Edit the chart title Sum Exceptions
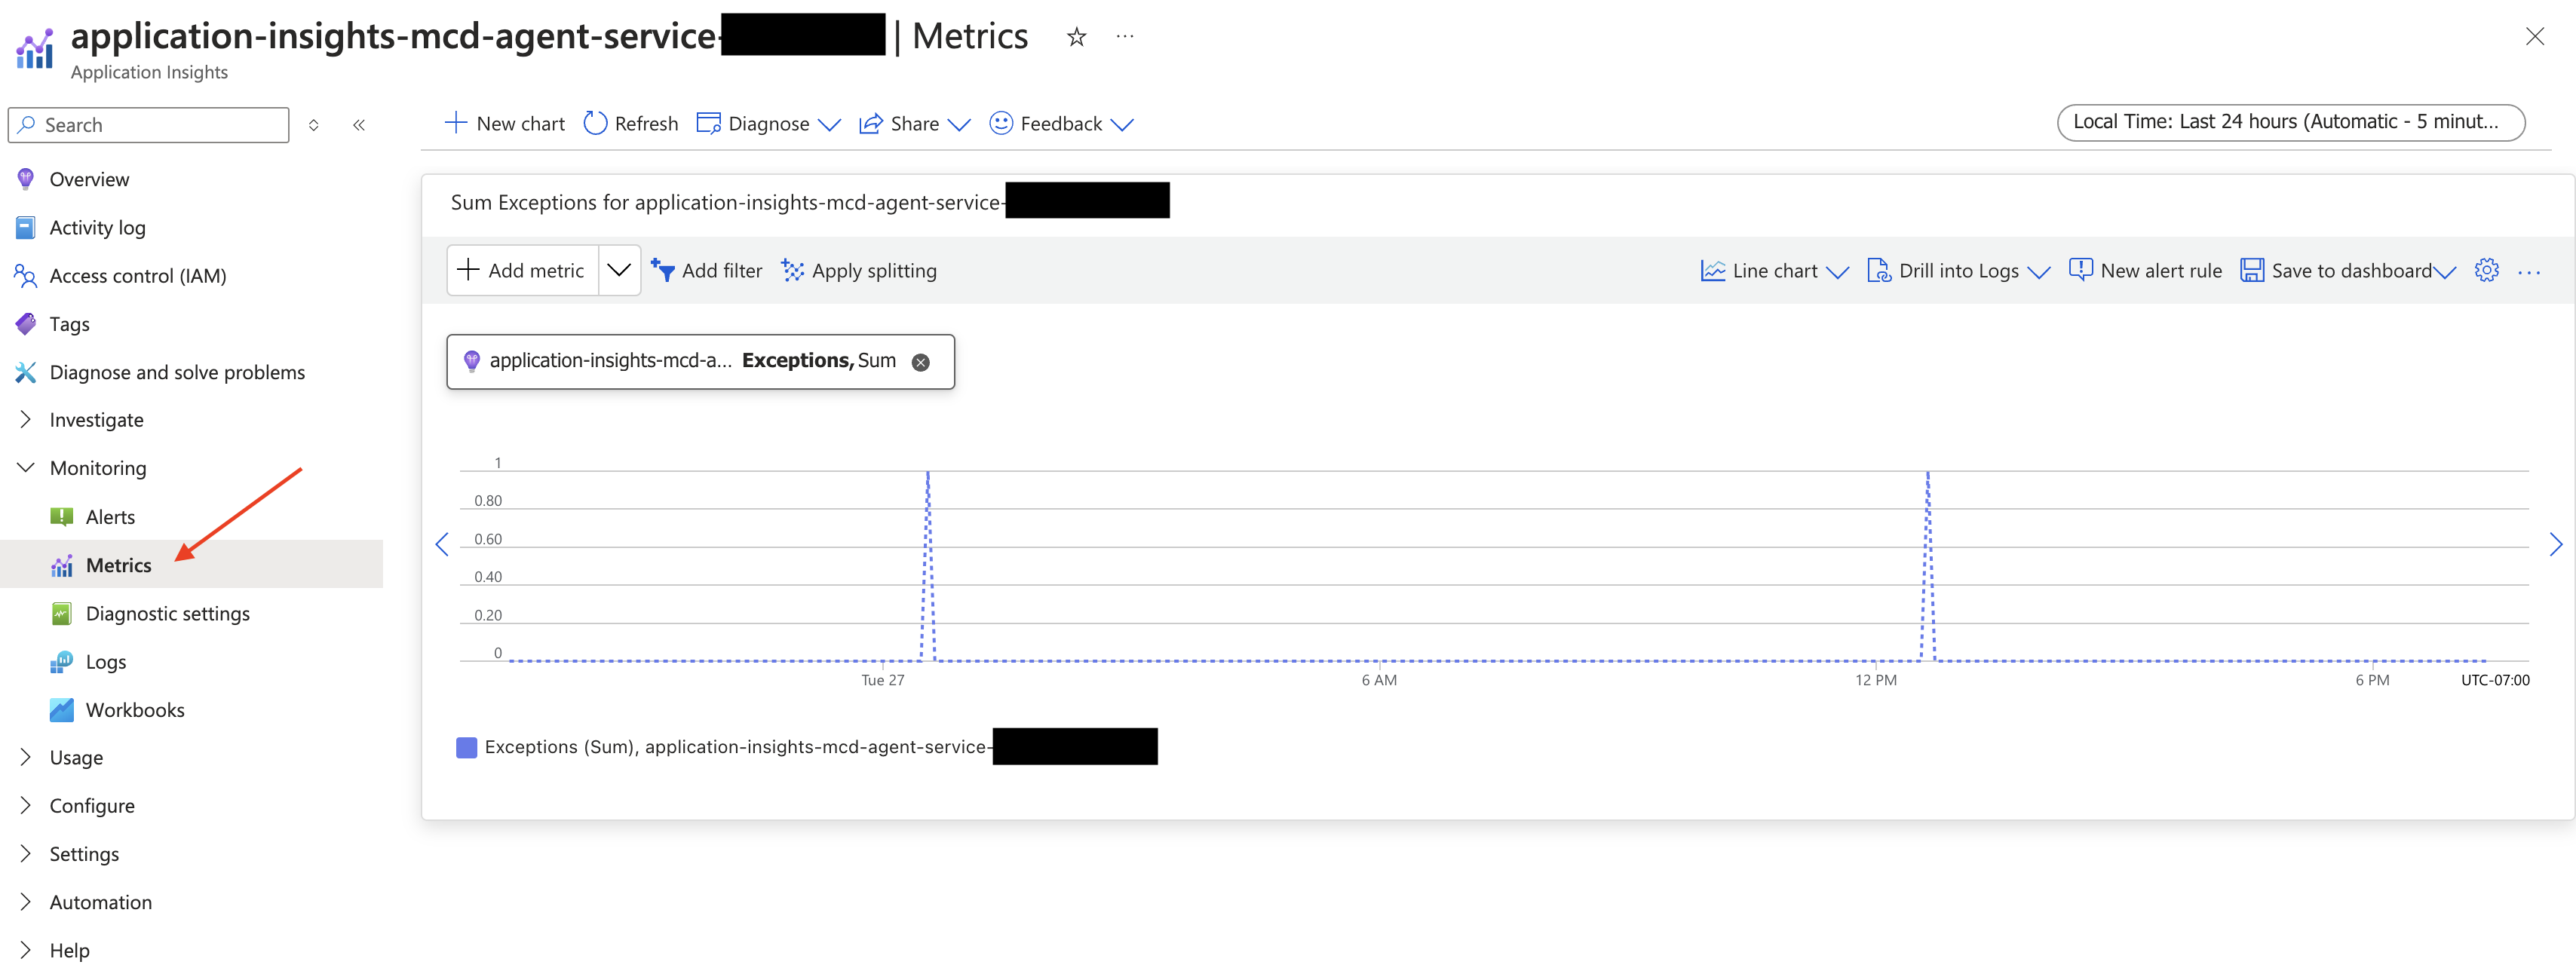This screenshot has height=971, width=2576. click(810, 202)
